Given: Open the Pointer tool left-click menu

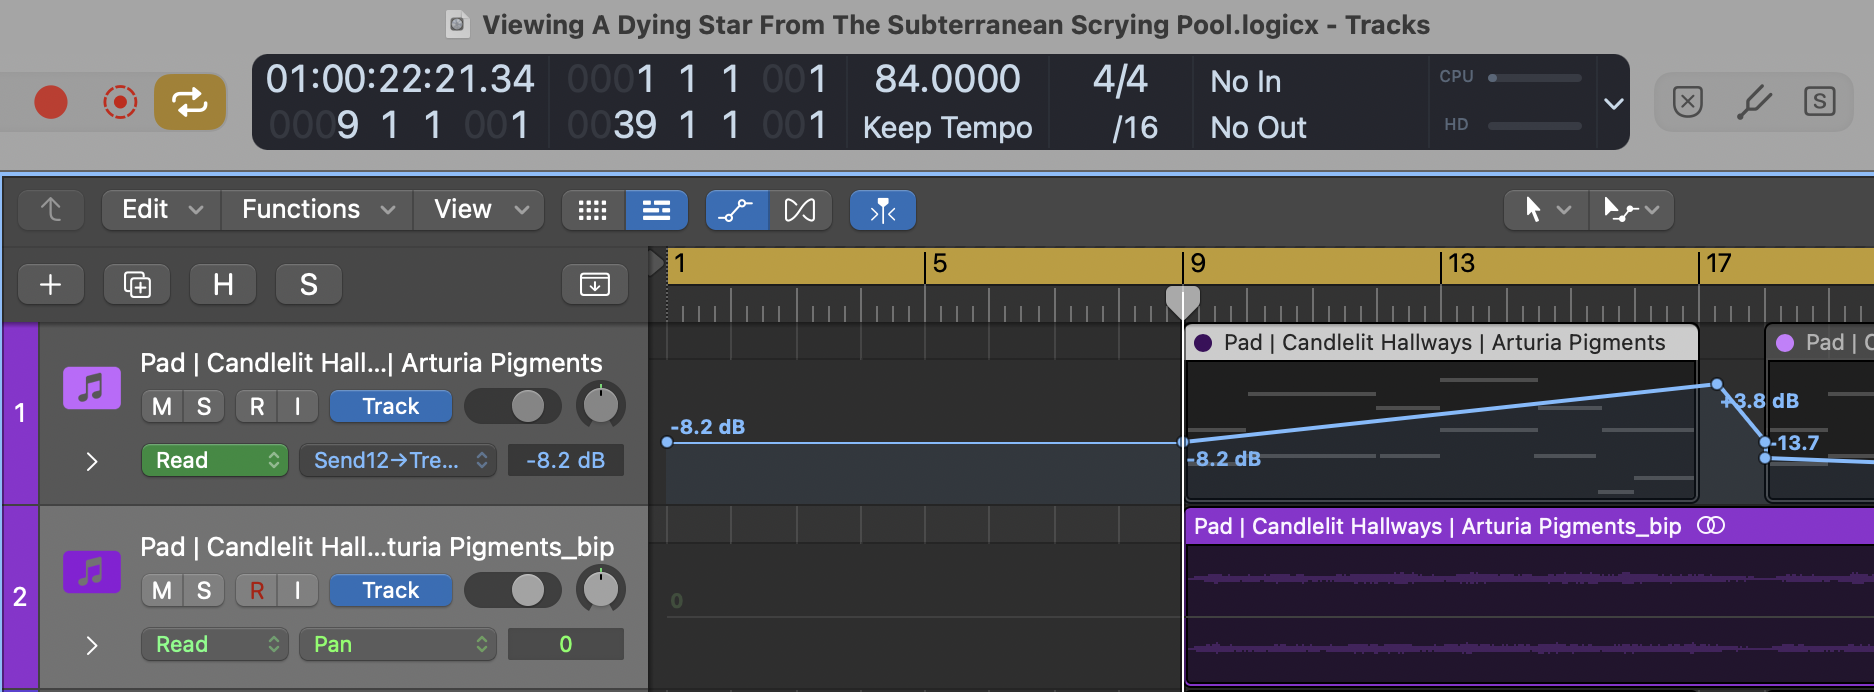Looking at the screenshot, I should point(1546,210).
